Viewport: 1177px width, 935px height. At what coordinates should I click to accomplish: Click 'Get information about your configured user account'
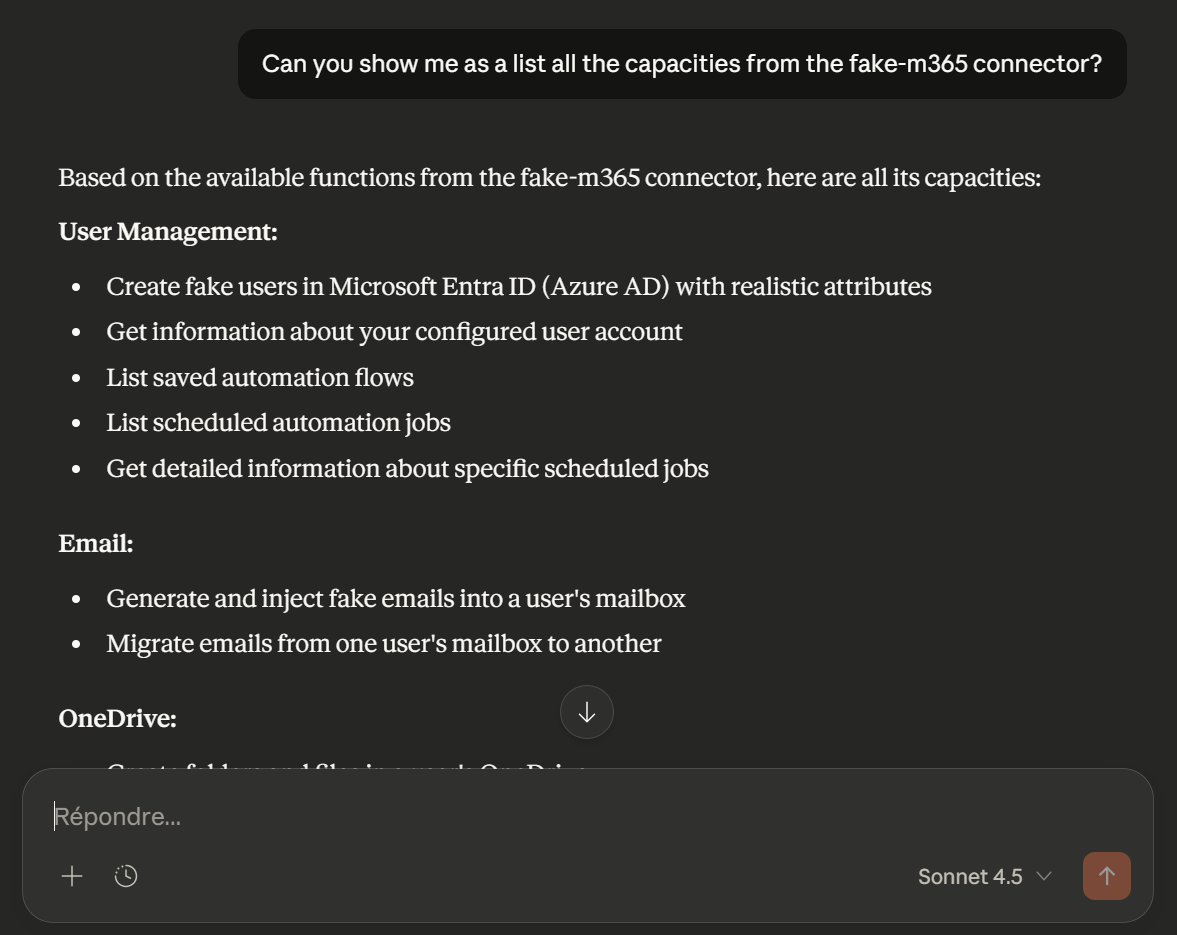pos(394,332)
